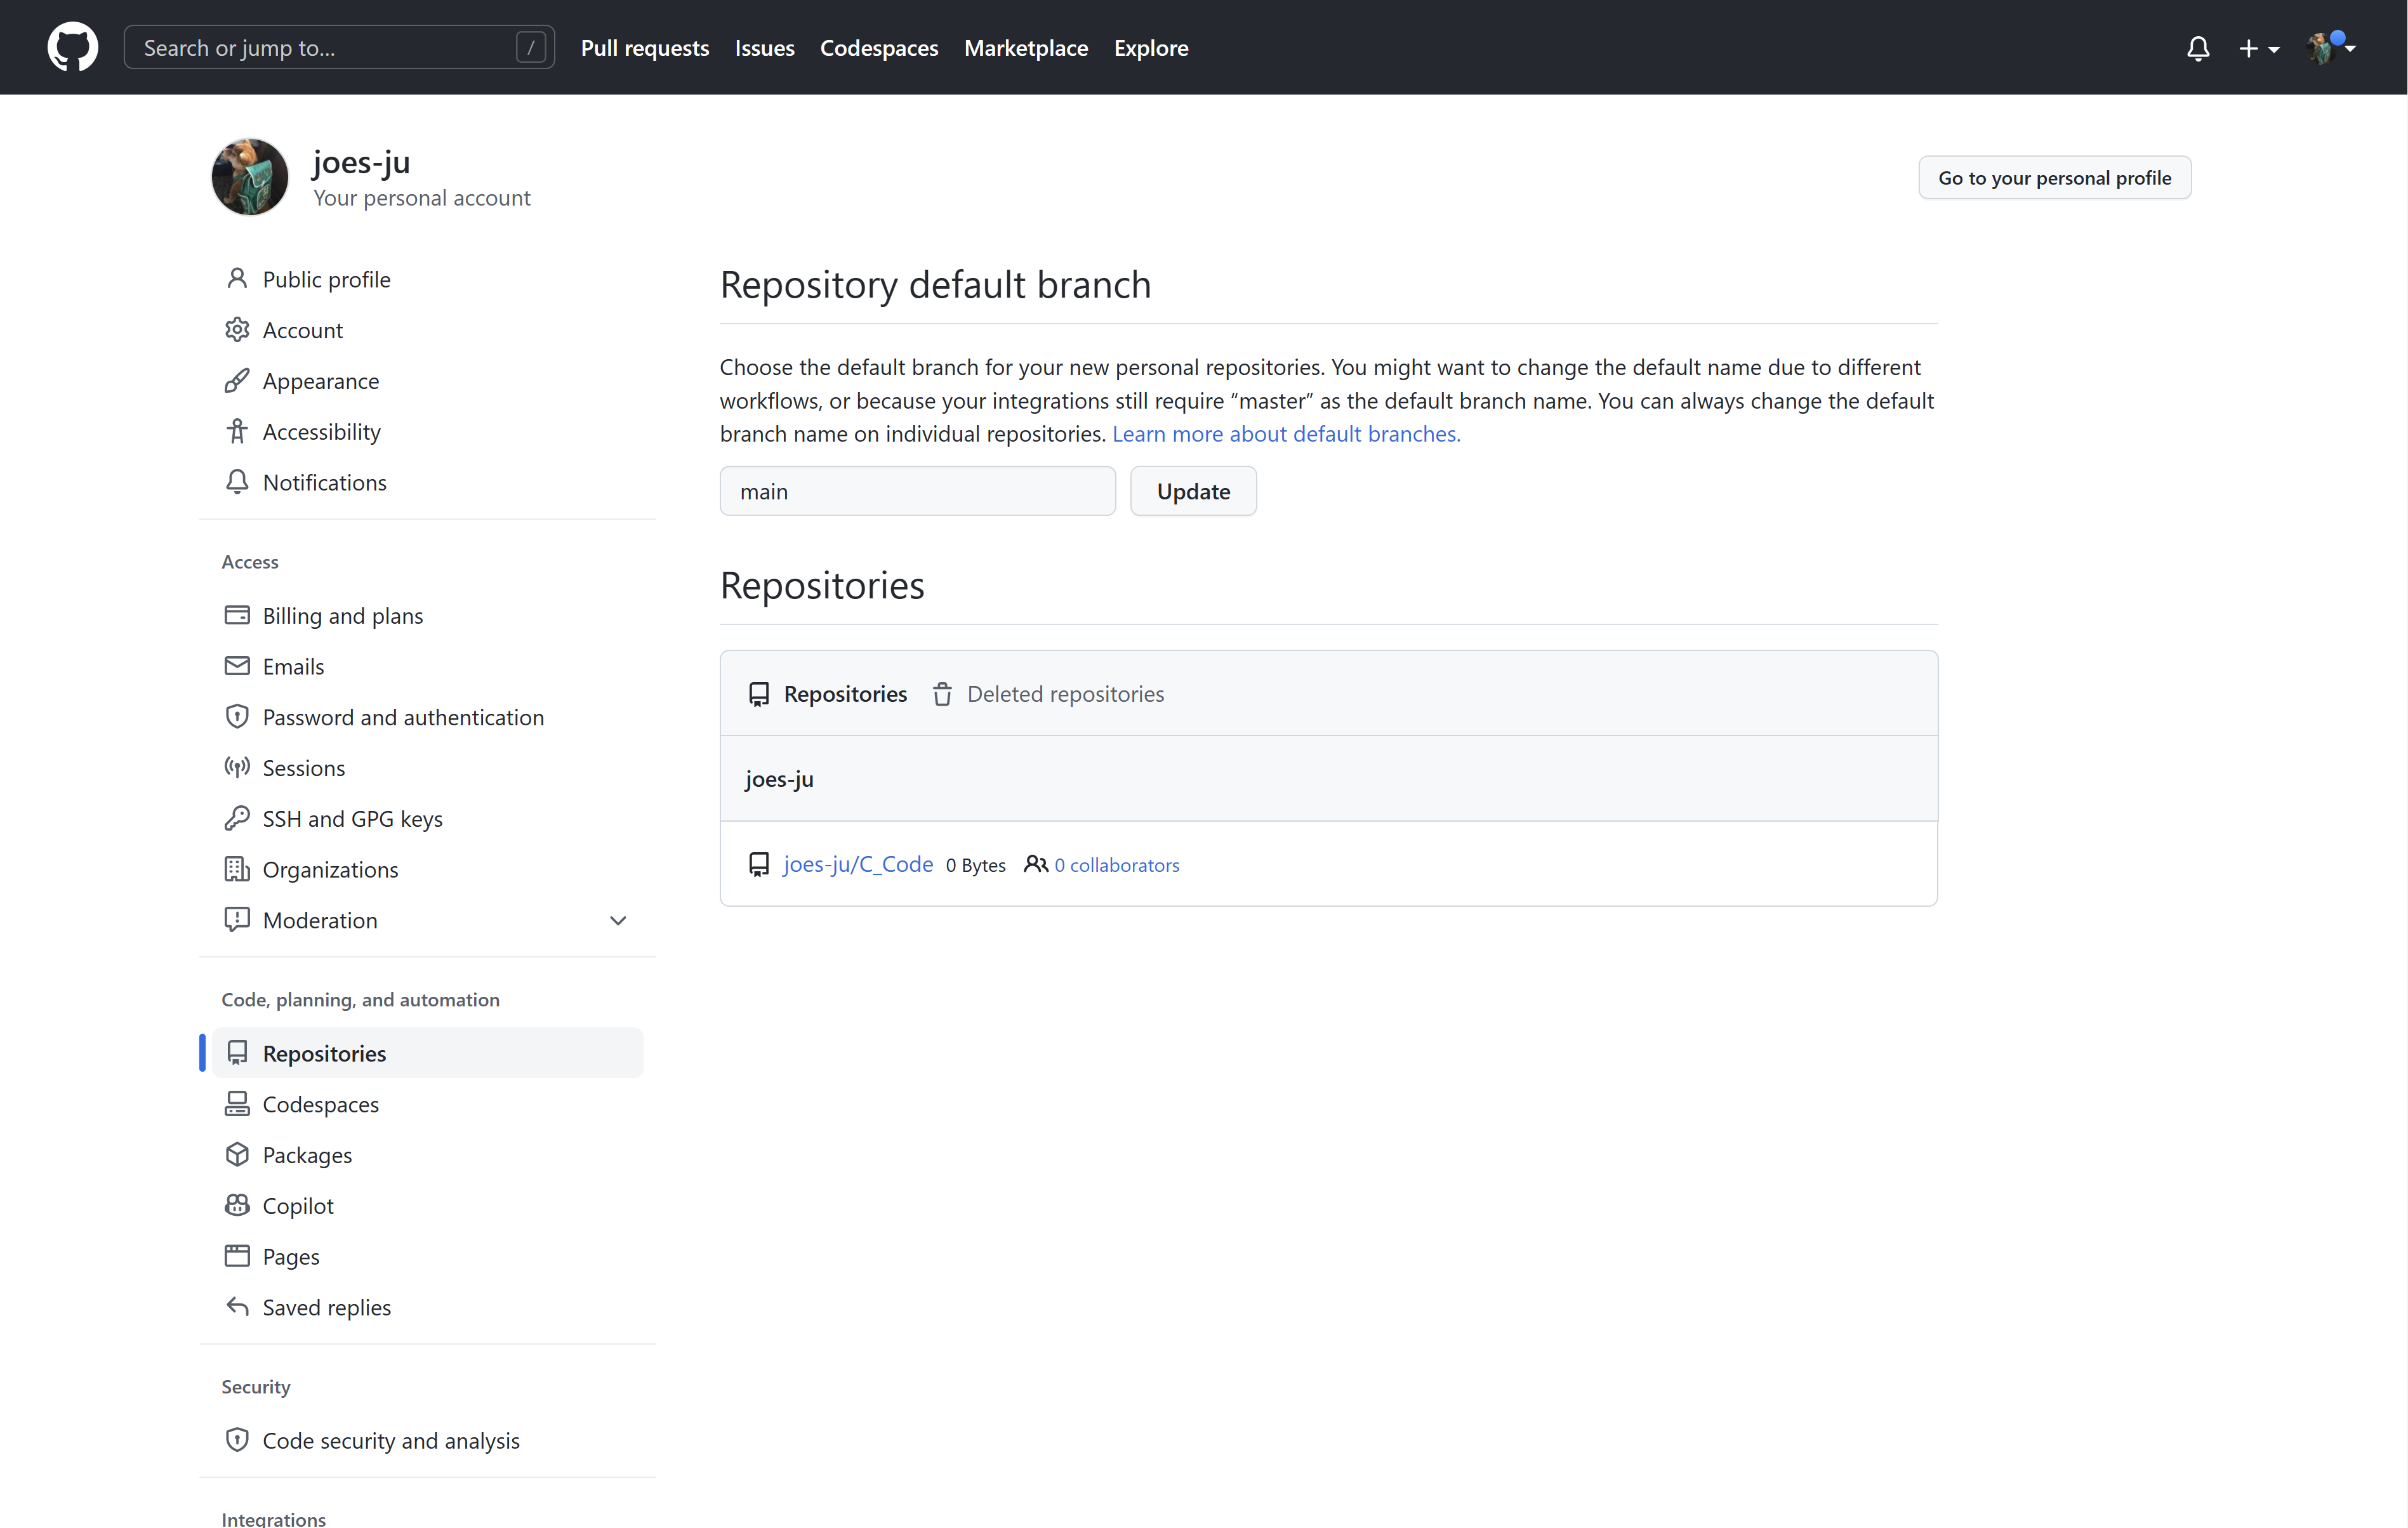Open Explore in the top navigation

1151,48
